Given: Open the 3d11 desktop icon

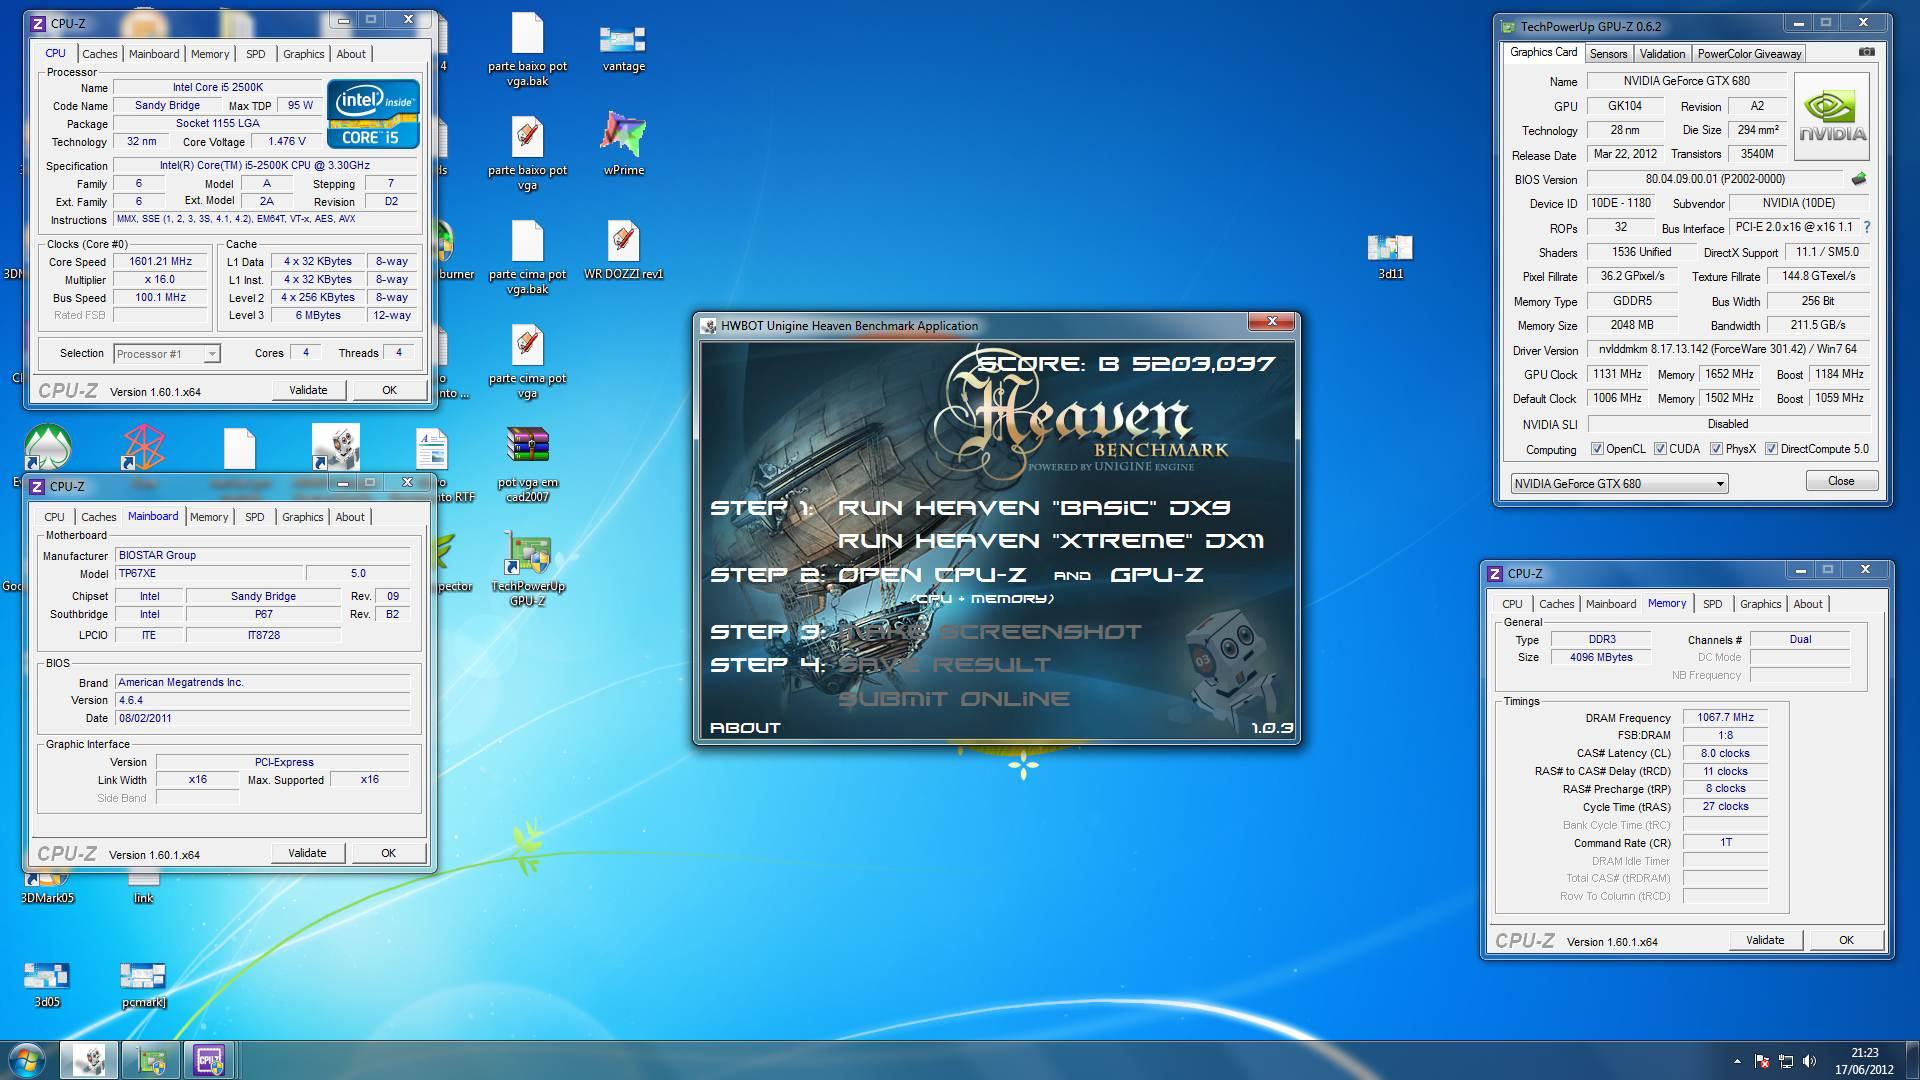Looking at the screenshot, I should 1390,256.
